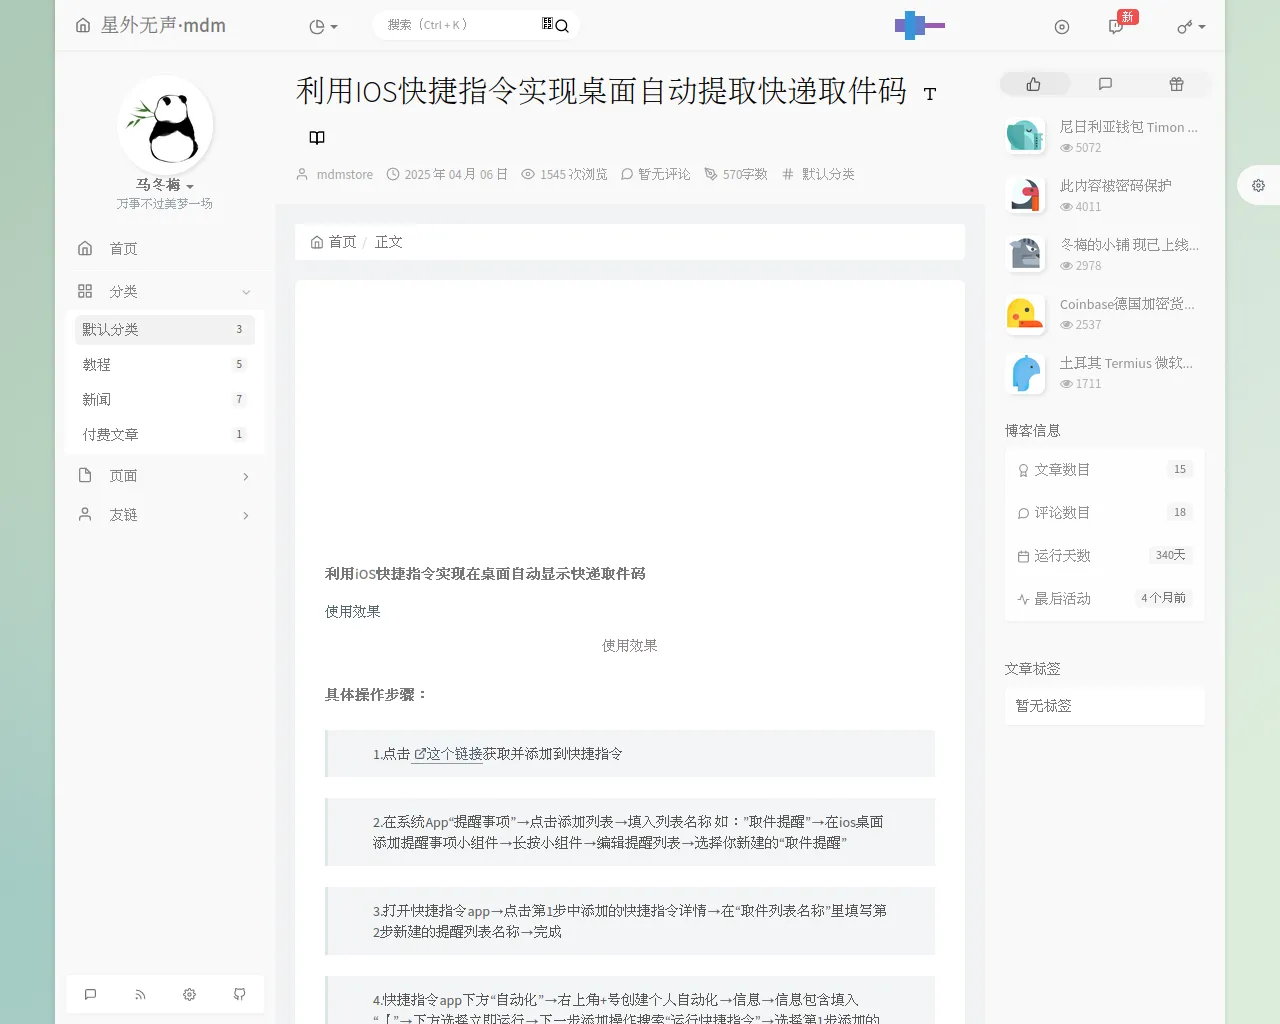Image resolution: width=1280 pixels, height=1024 pixels.
Task: Open the 此内容被密码保护 article thumbnail
Action: [1025, 194]
